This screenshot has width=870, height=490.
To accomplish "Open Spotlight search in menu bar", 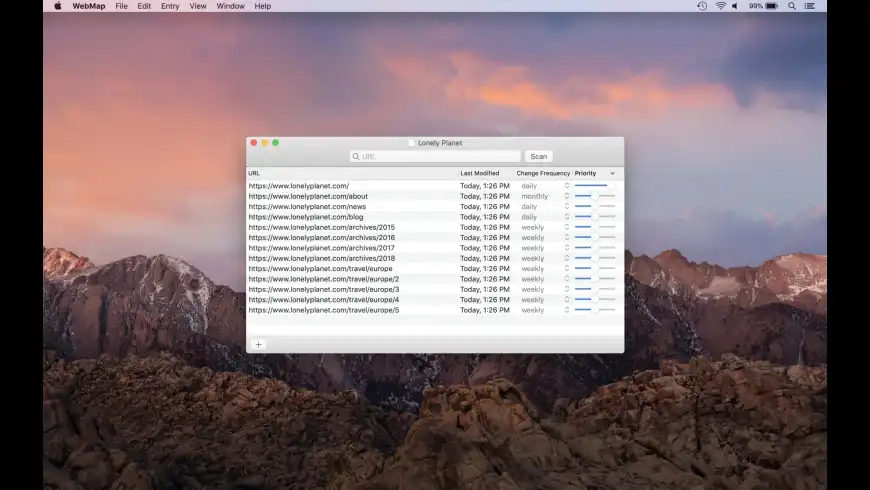I will click(792, 6).
